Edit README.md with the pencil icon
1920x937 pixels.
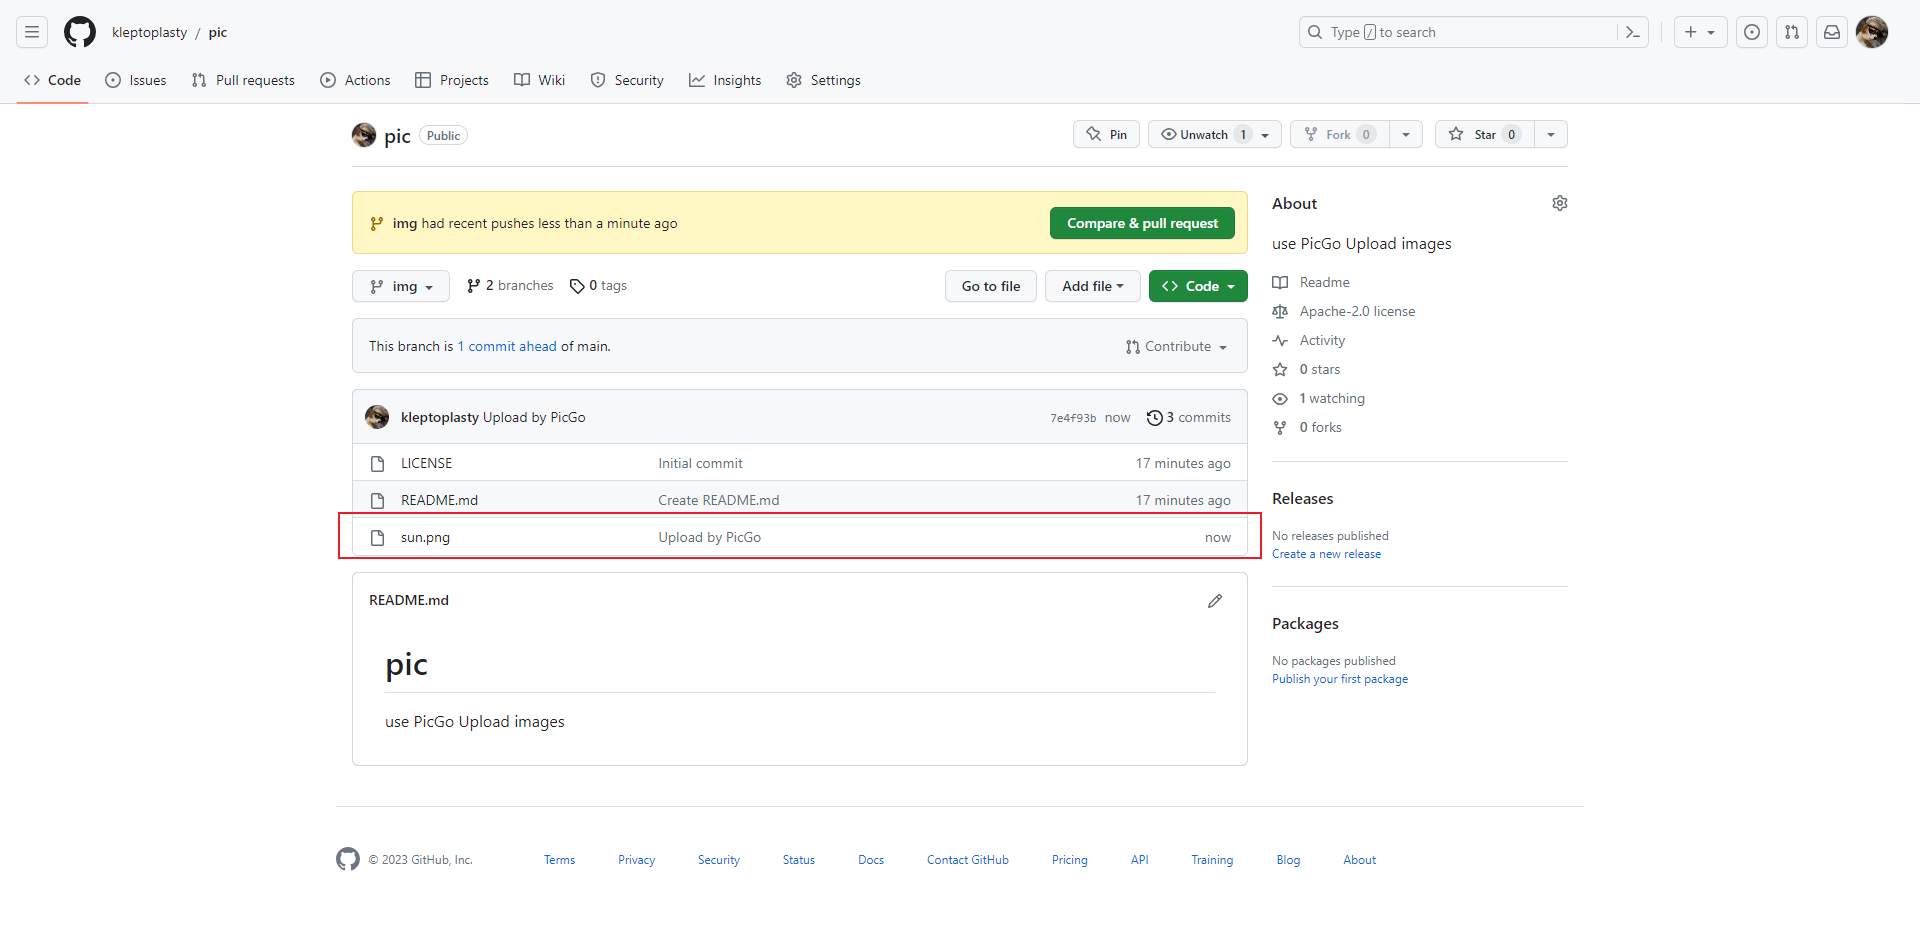pyautogui.click(x=1215, y=600)
